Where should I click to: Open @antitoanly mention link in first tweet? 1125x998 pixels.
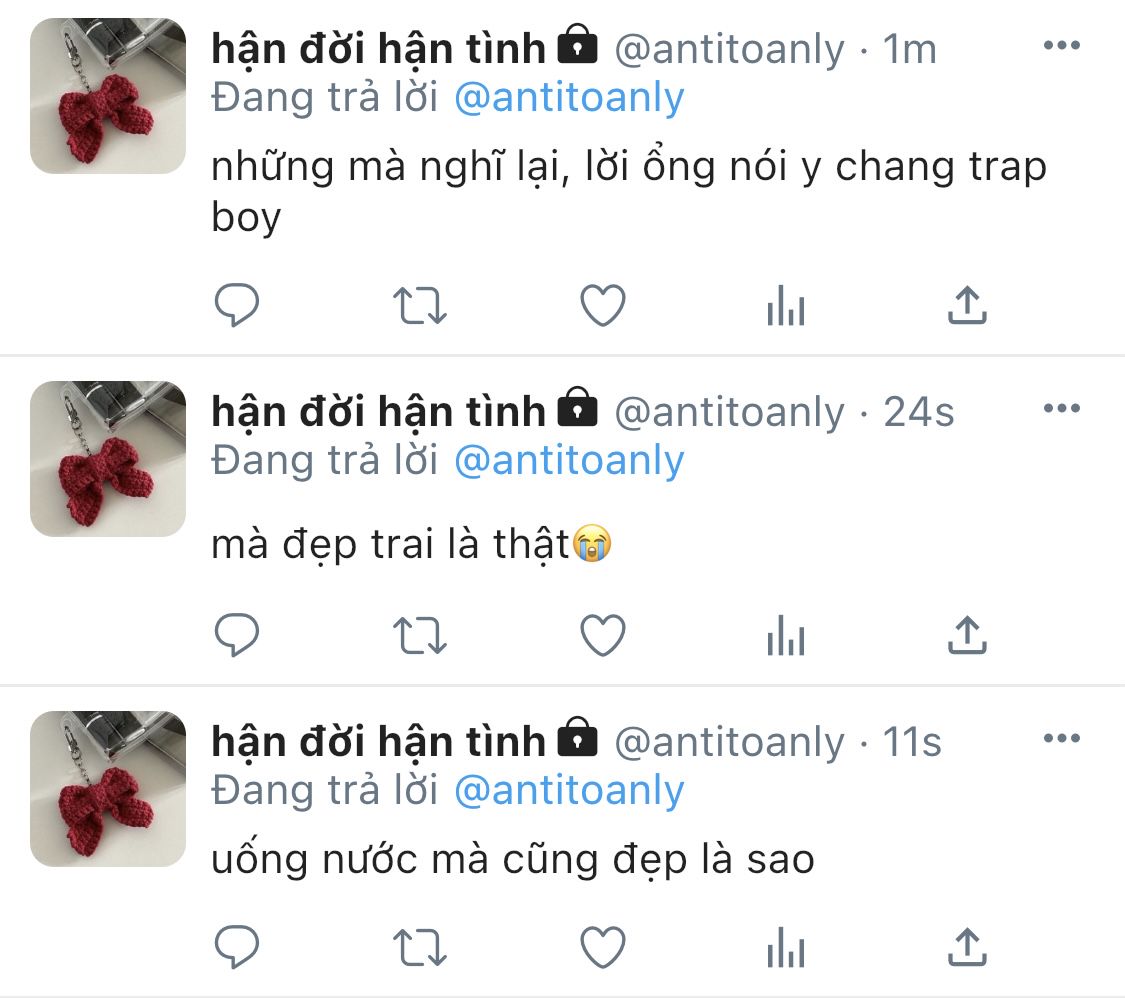(x=570, y=98)
